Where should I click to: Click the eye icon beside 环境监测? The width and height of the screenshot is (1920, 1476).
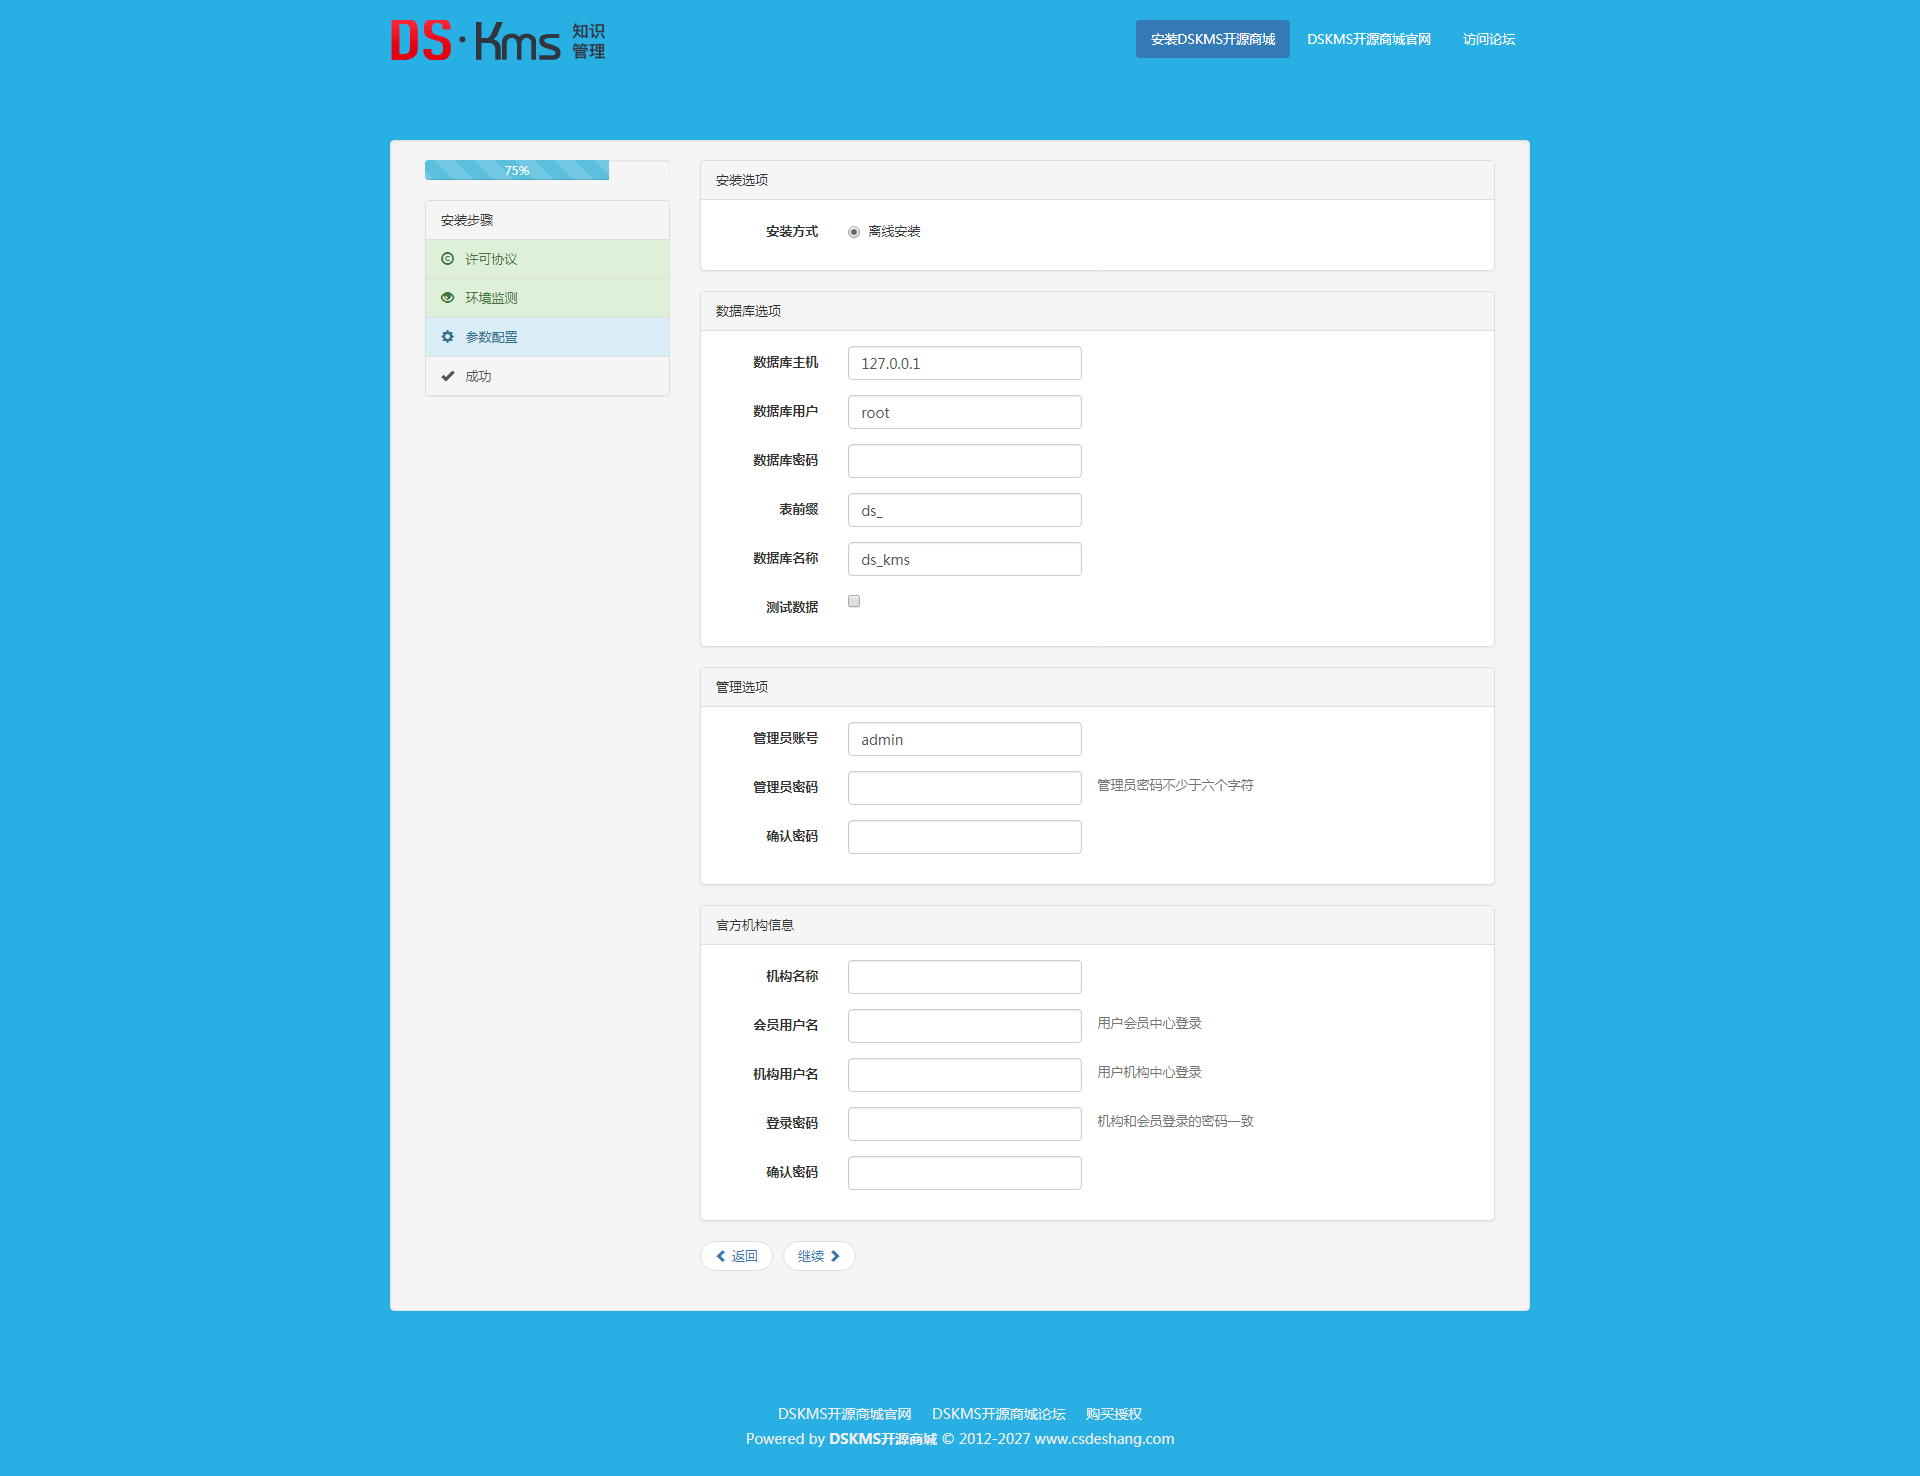[x=448, y=298]
